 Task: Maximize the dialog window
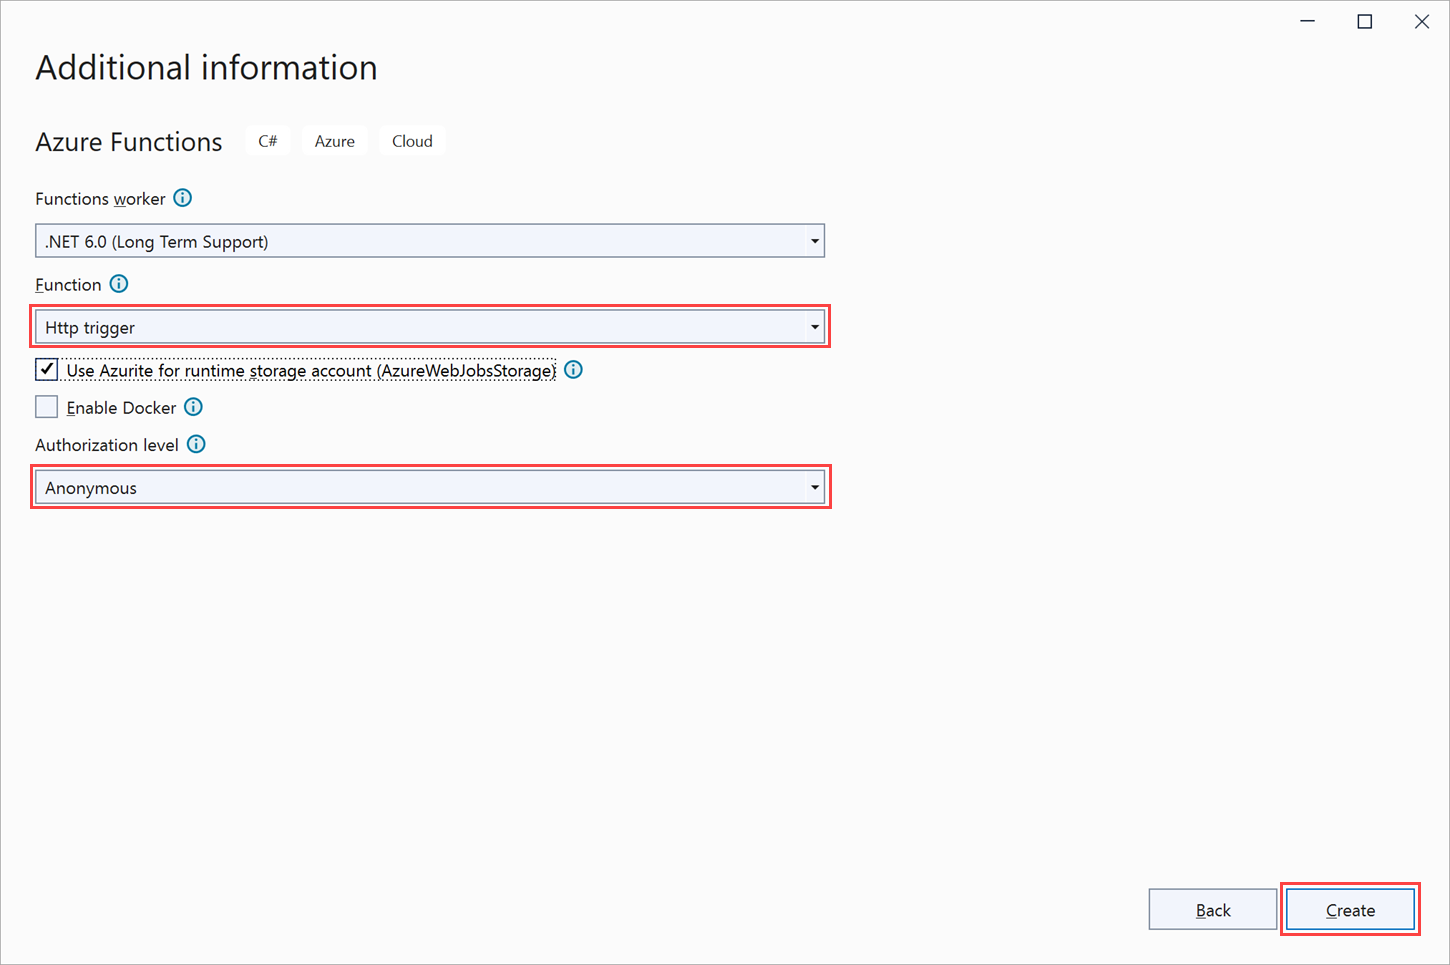[x=1364, y=21]
